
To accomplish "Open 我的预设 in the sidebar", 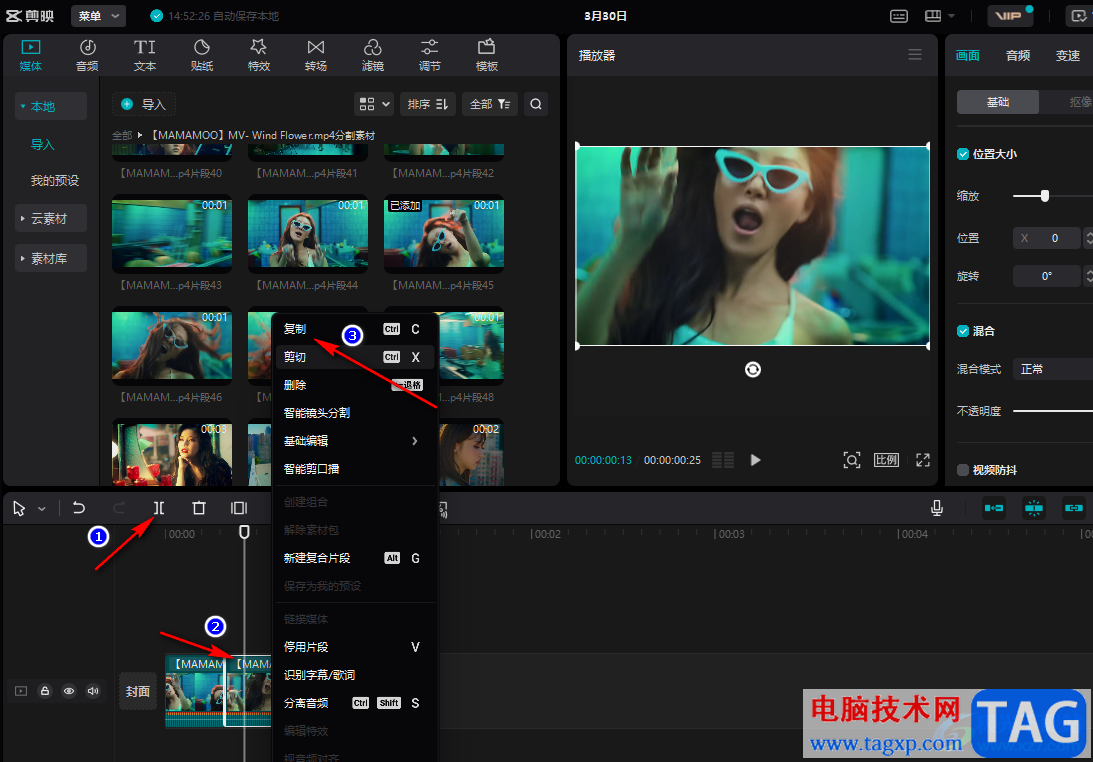I will click(x=54, y=181).
